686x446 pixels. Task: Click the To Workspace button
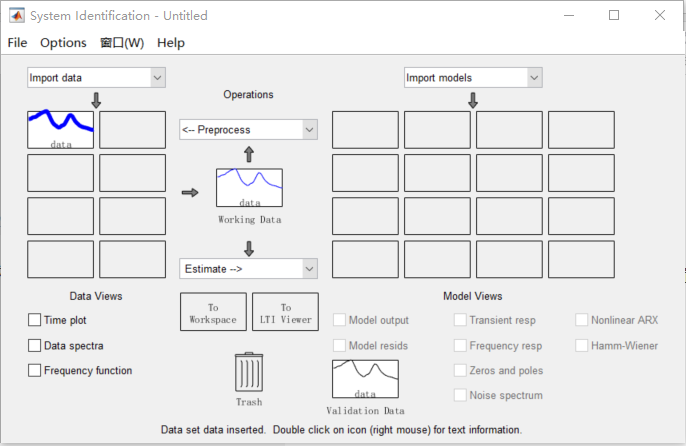pyautogui.click(x=213, y=312)
